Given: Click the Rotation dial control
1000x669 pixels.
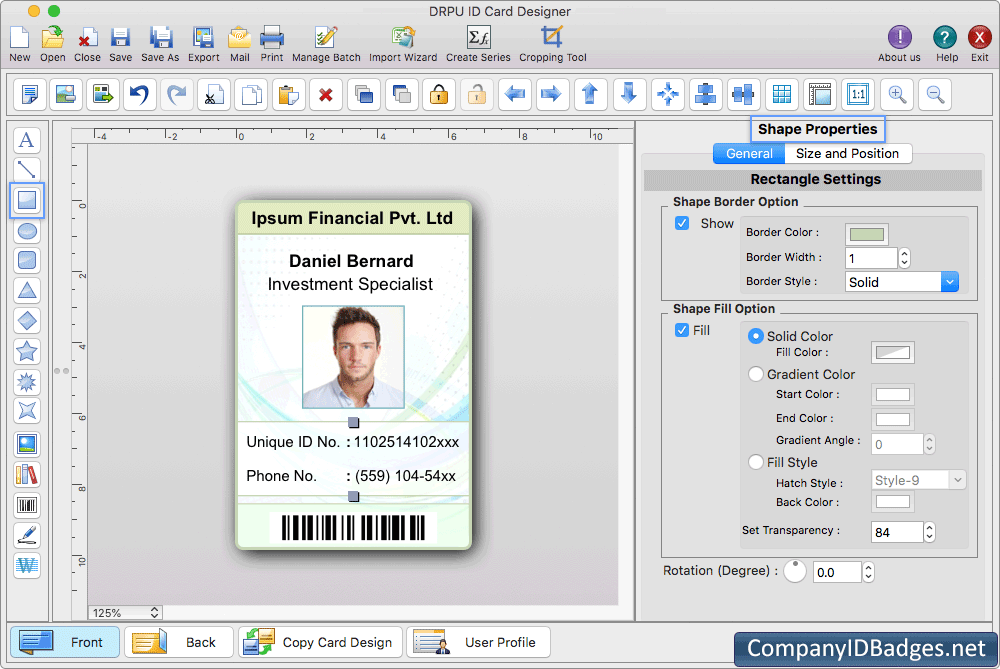Looking at the screenshot, I should 795,571.
